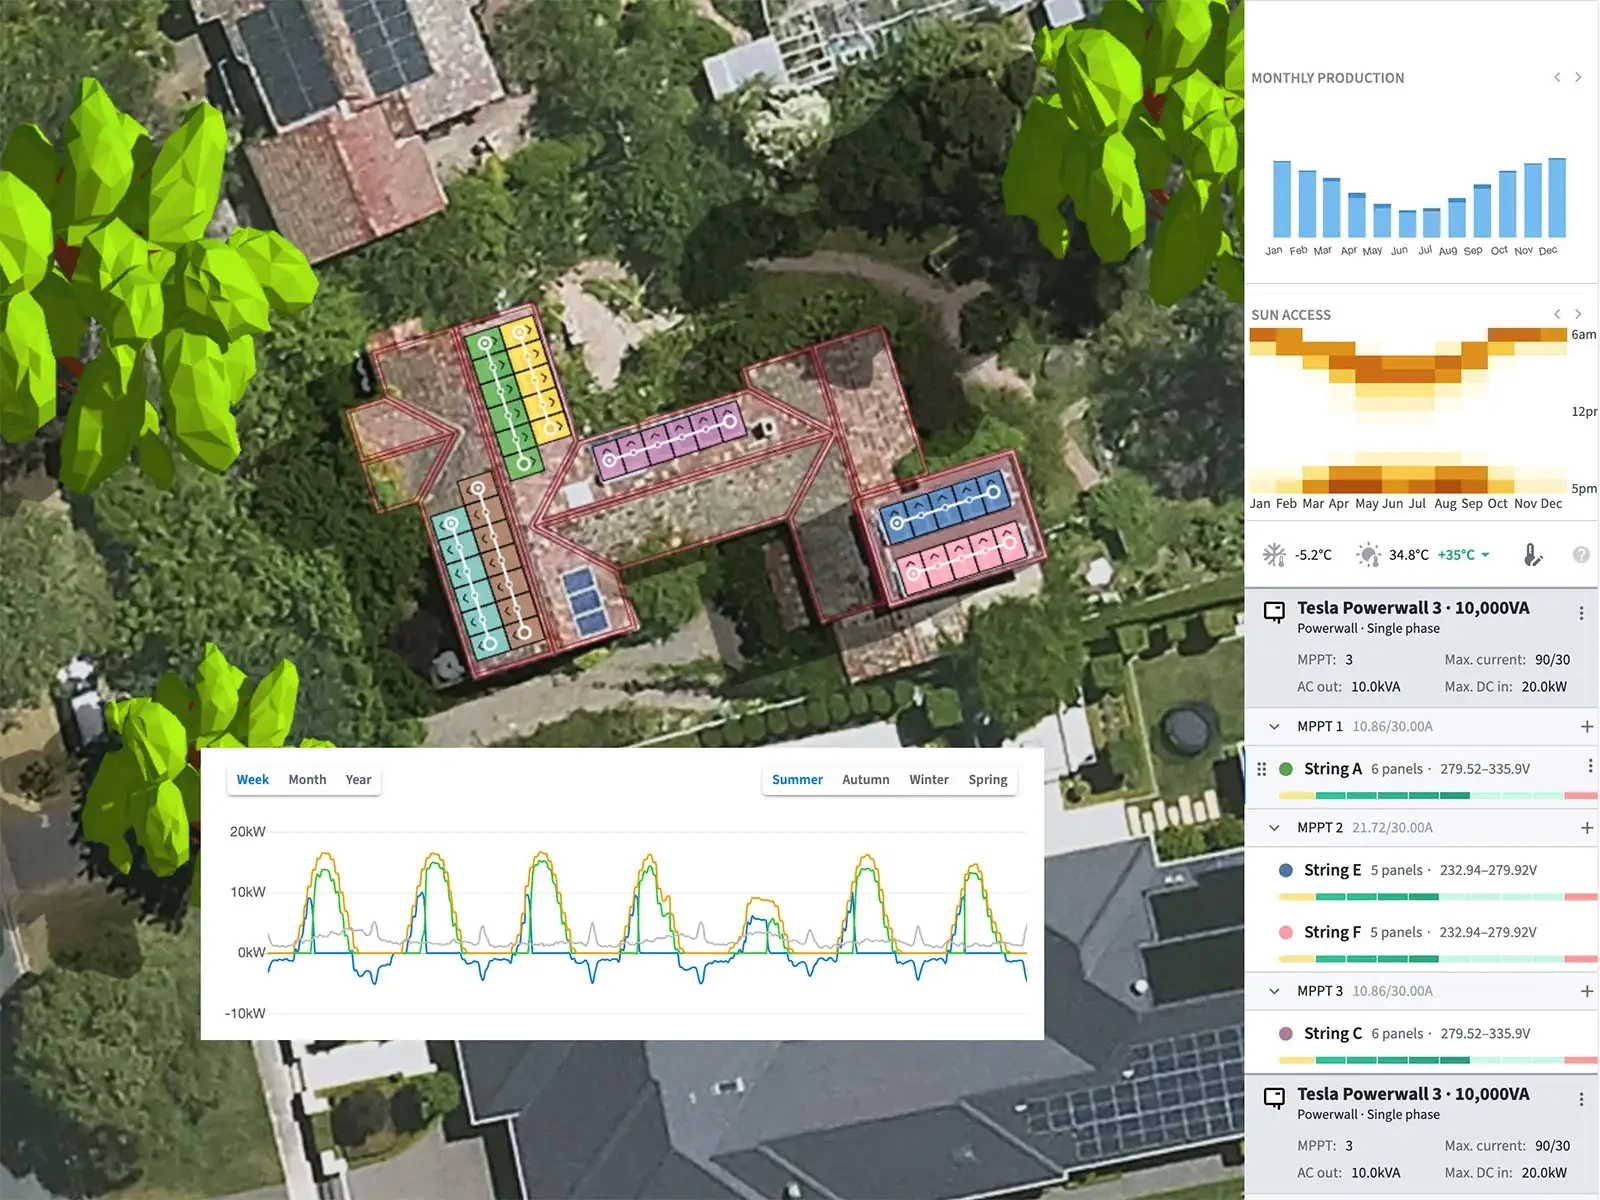Select the green panel string on roof

(503, 402)
